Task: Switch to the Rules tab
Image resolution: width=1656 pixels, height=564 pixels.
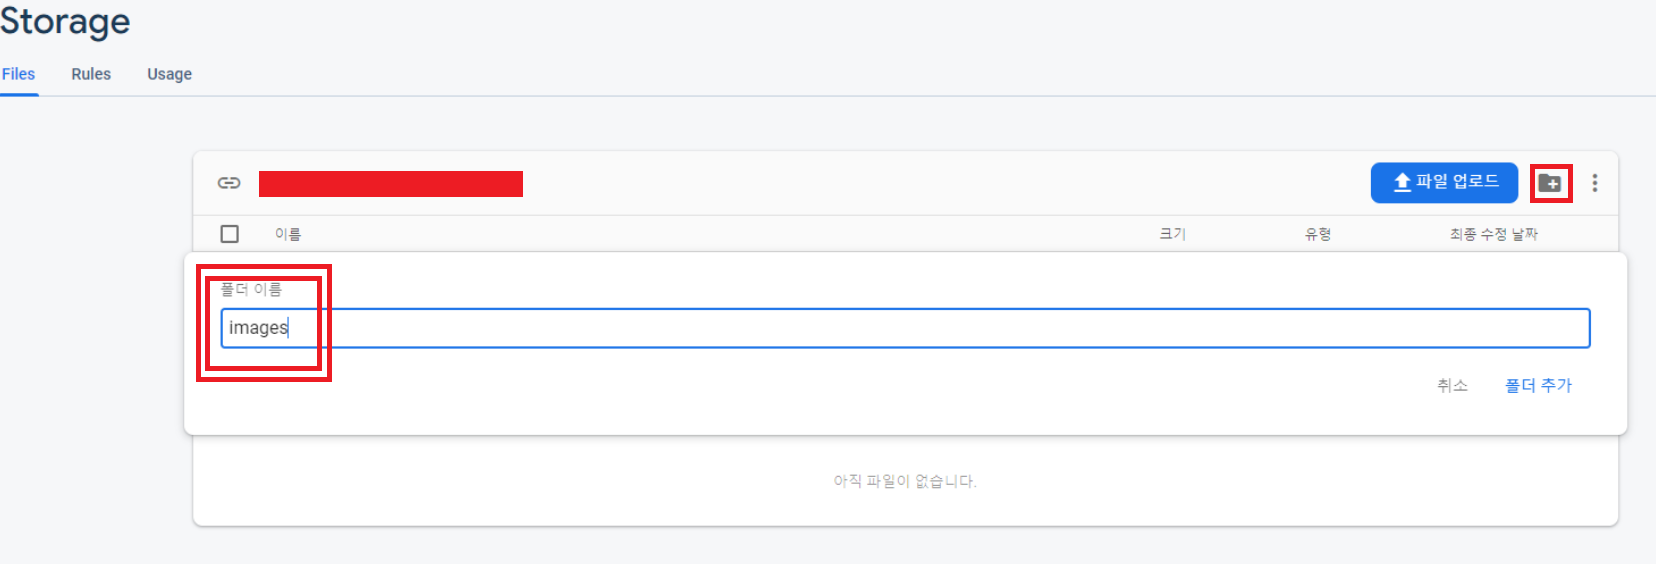Action: pyautogui.click(x=91, y=74)
